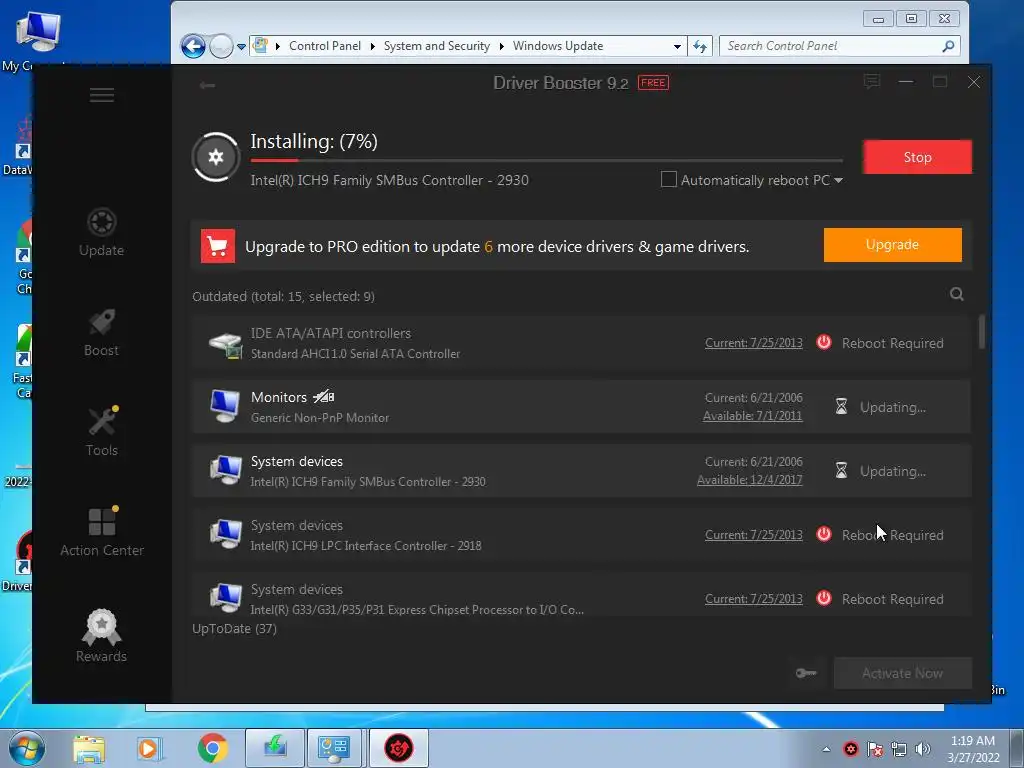Click Available: 12/4/2017 link for SMBus Controller
This screenshot has width=1024, height=768.
pyautogui.click(x=750, y=480)
